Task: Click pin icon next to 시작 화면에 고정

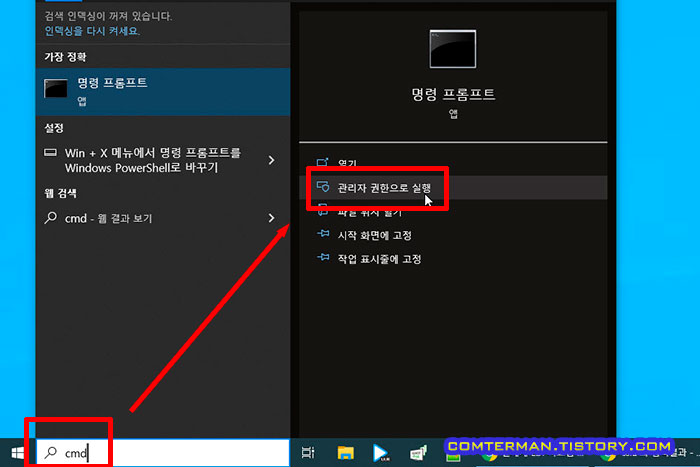Action: pyautogui.click(x=323, y=234)
